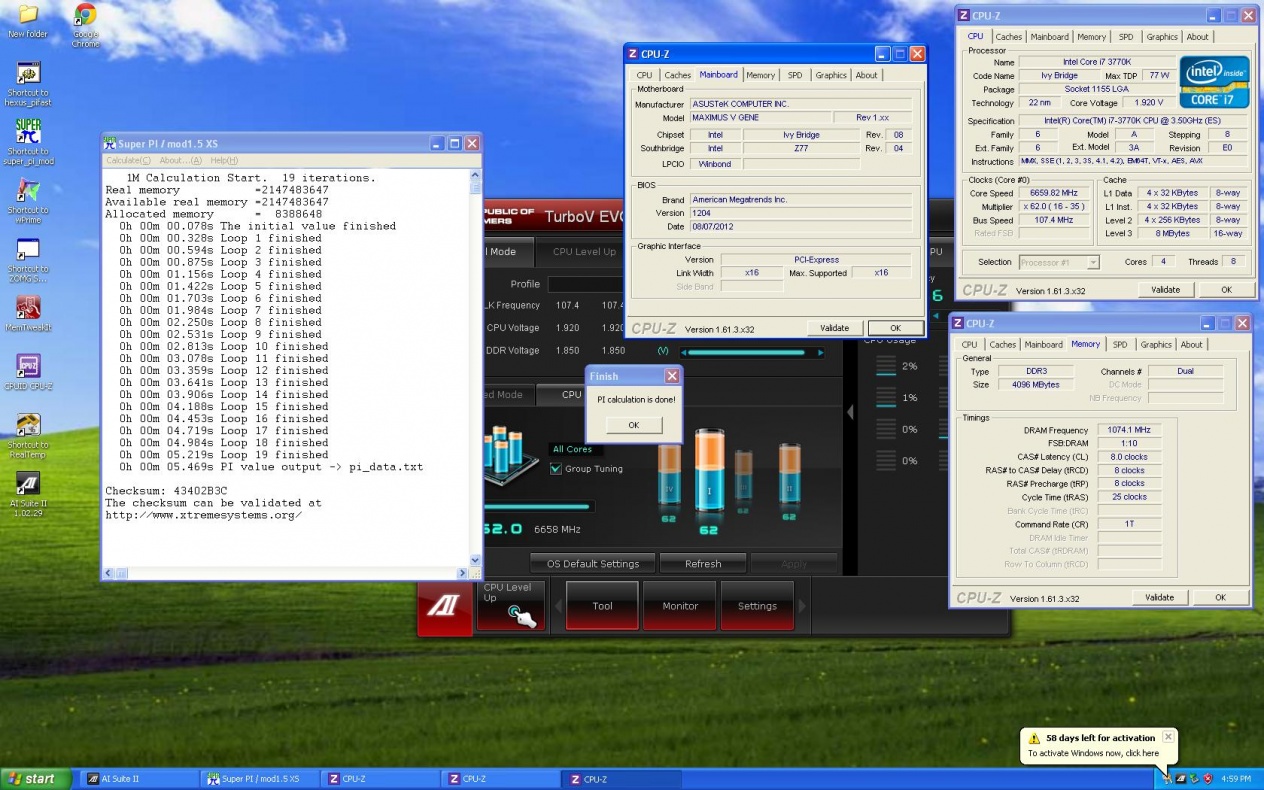Screen dimensions: 1264x790
Task: Launch the CPUID CPU-Z desktop icon
Action: [28, 367]
